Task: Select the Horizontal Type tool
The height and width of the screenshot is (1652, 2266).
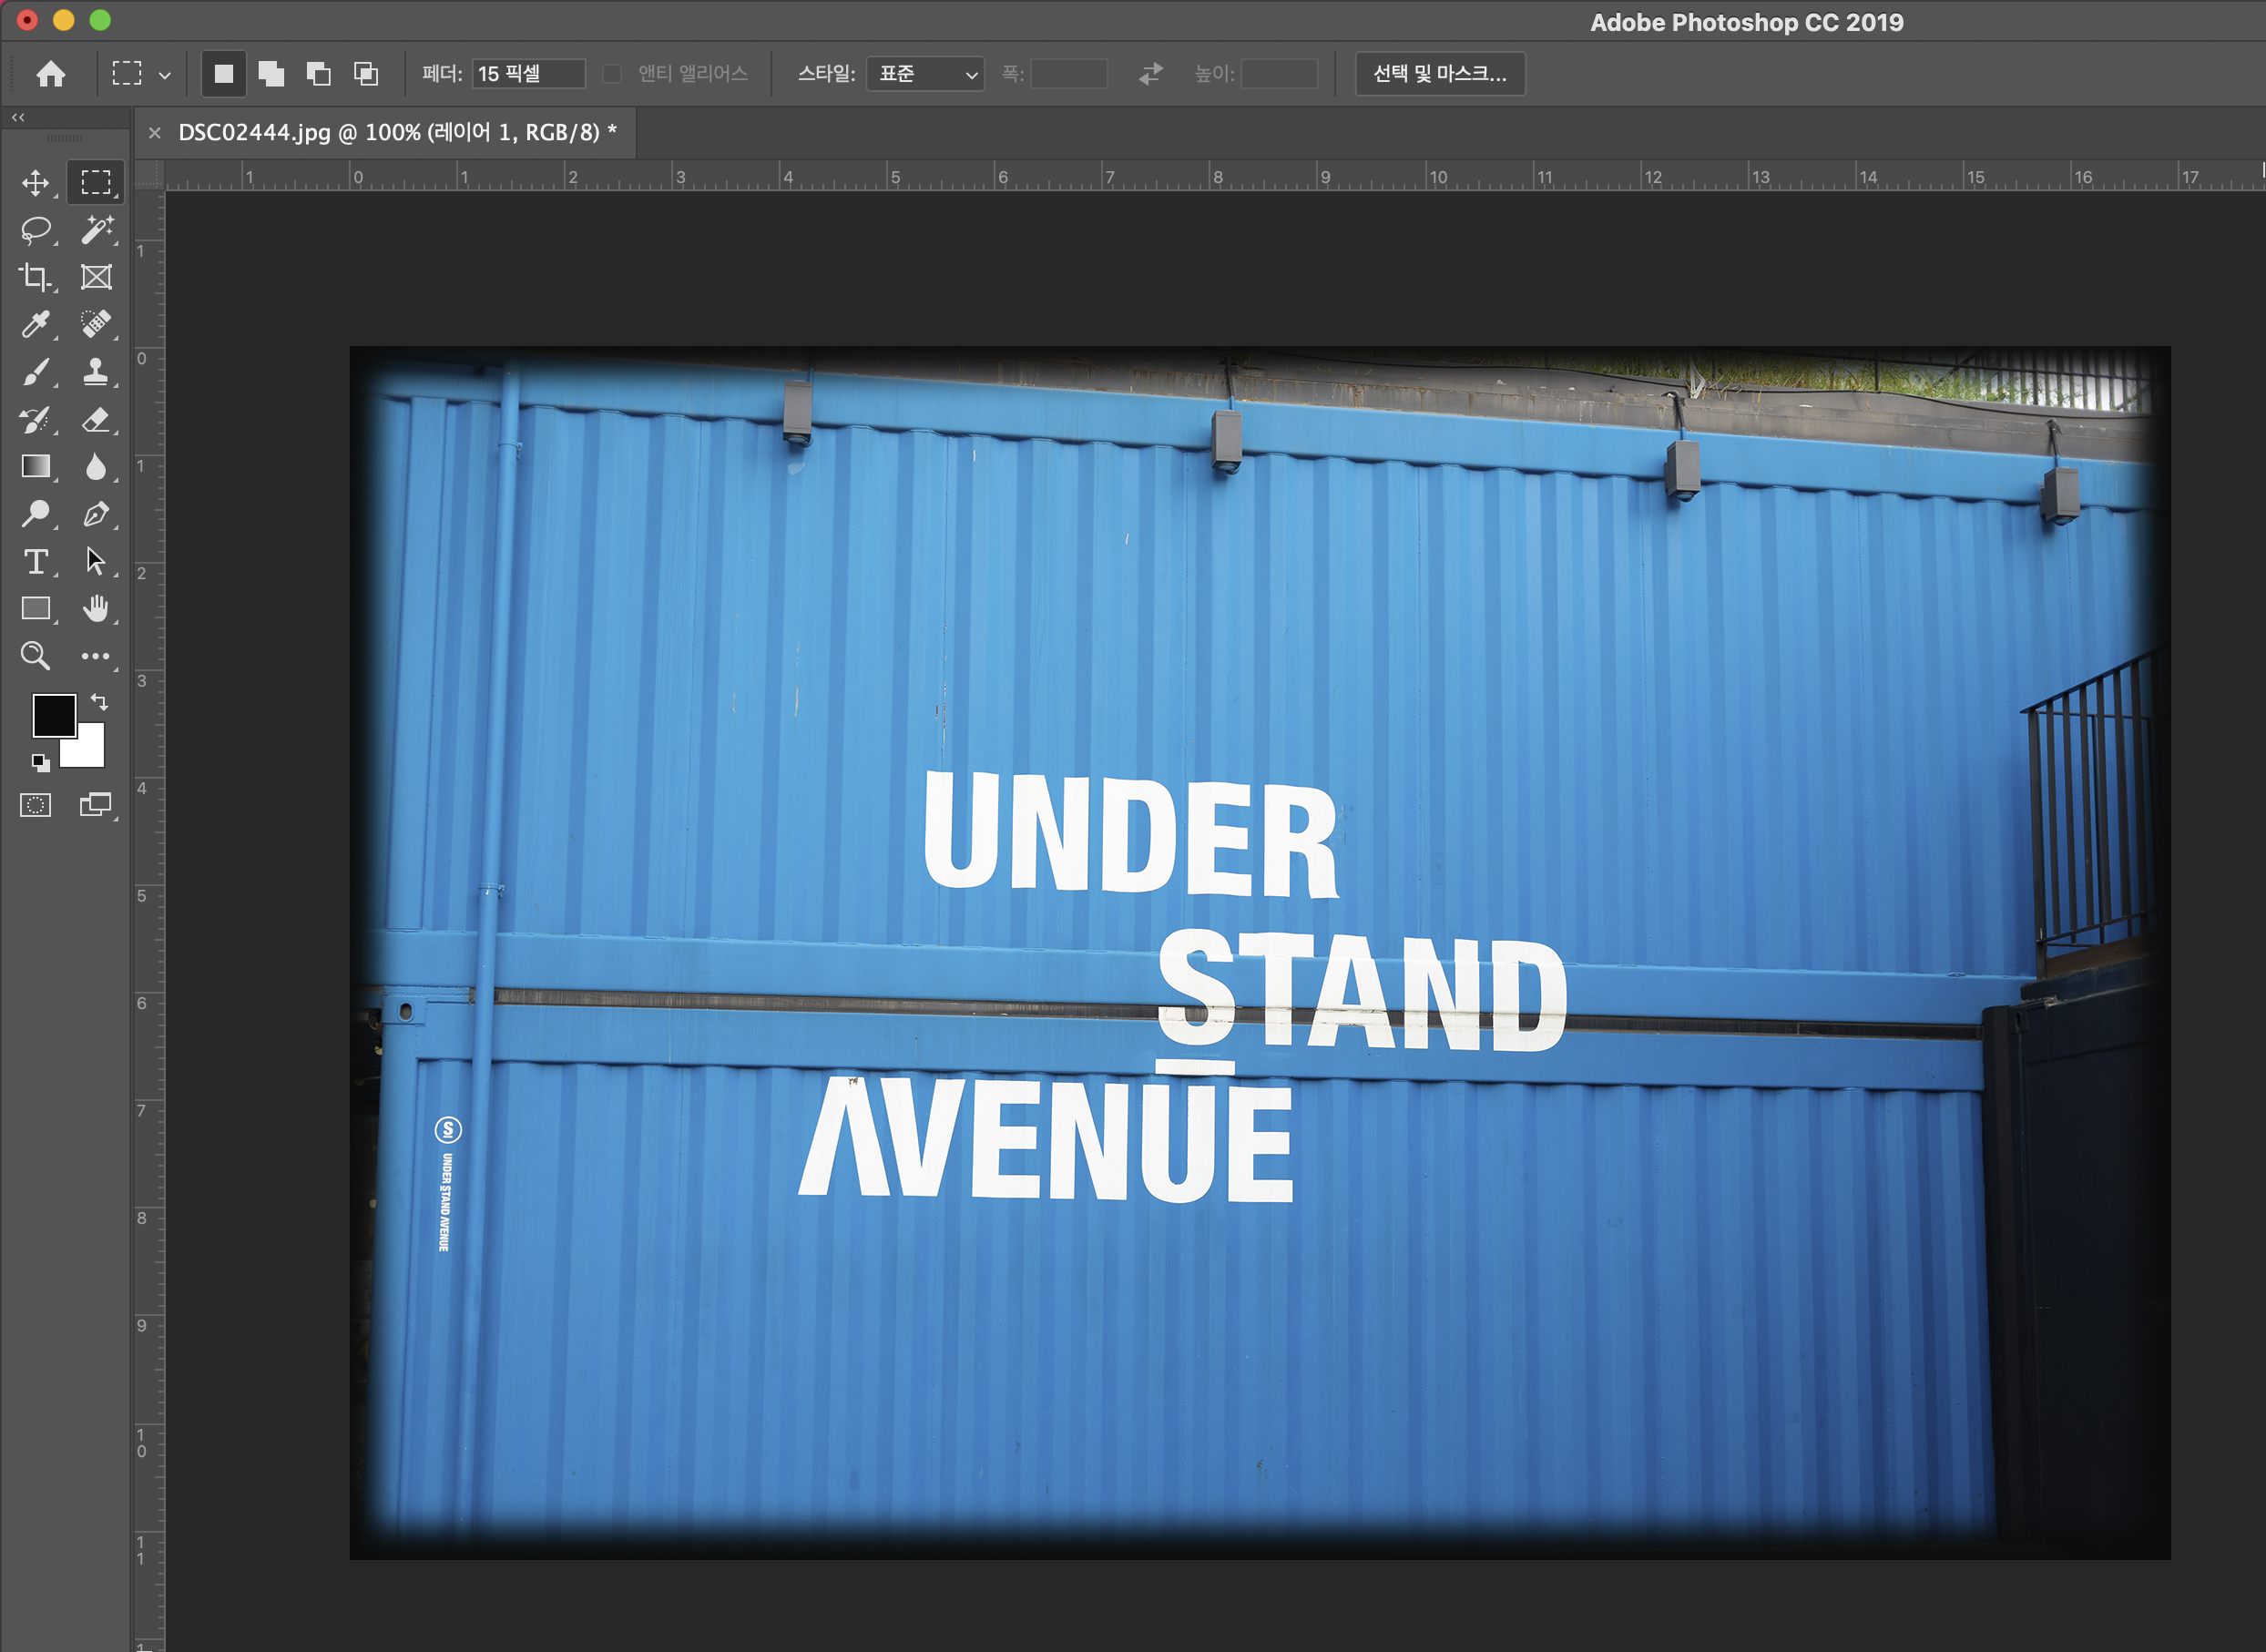Action: click(x=36, y=561)
